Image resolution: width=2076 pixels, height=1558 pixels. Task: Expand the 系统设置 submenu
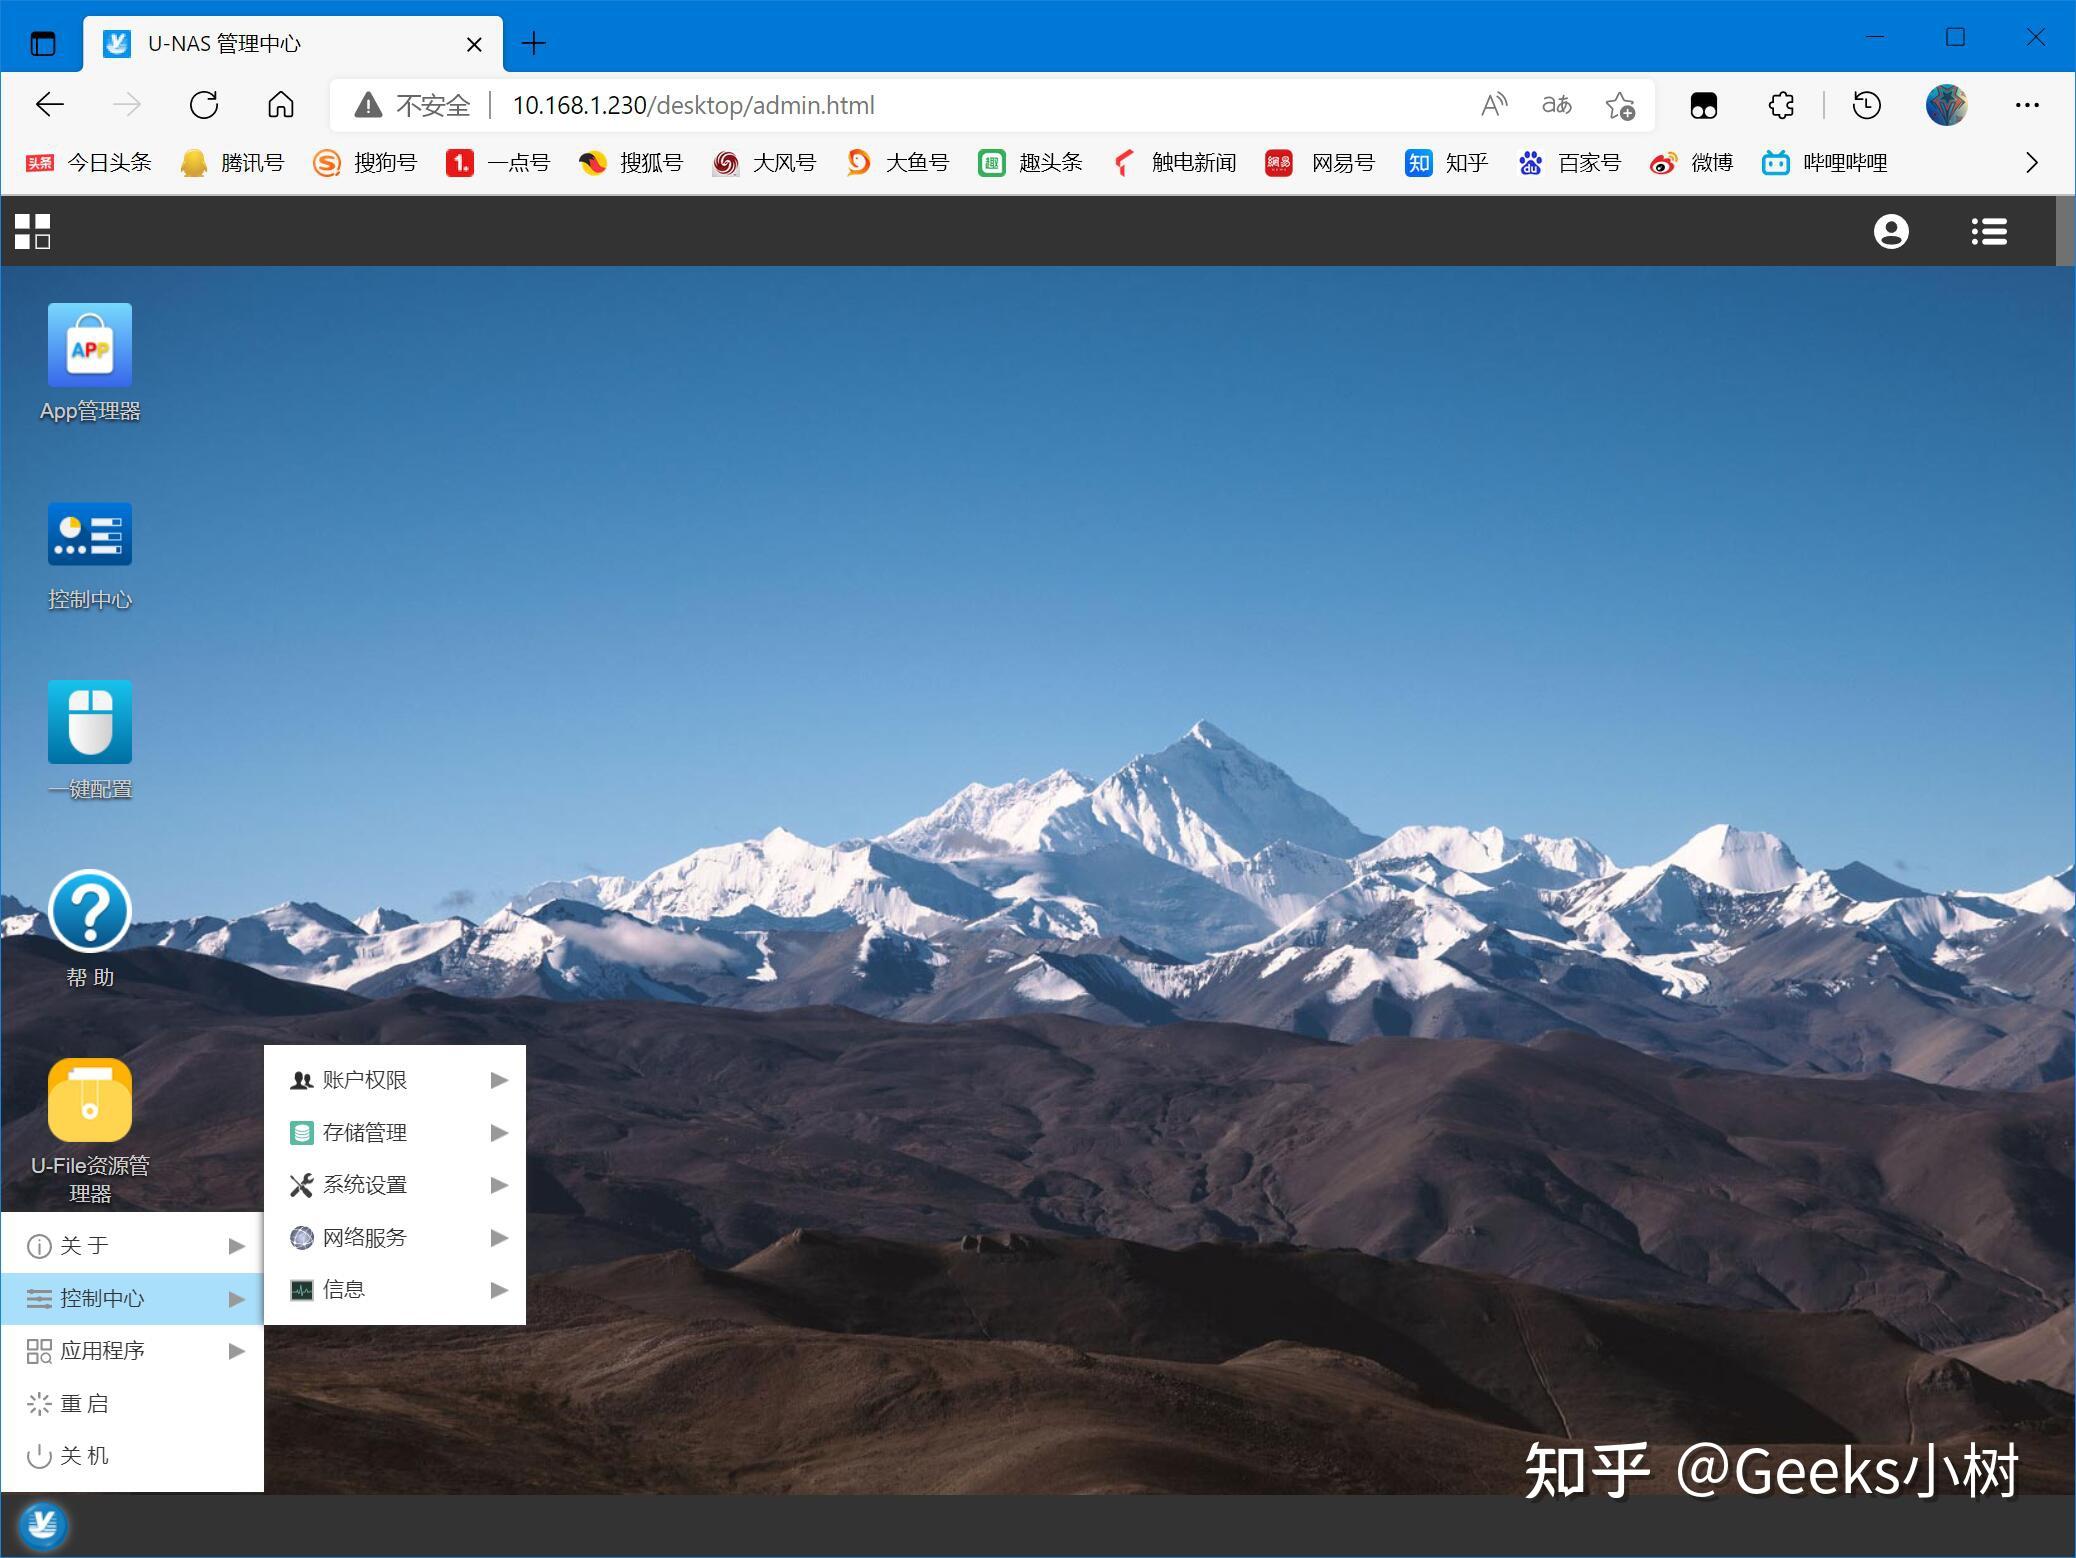coord(394,1185)
